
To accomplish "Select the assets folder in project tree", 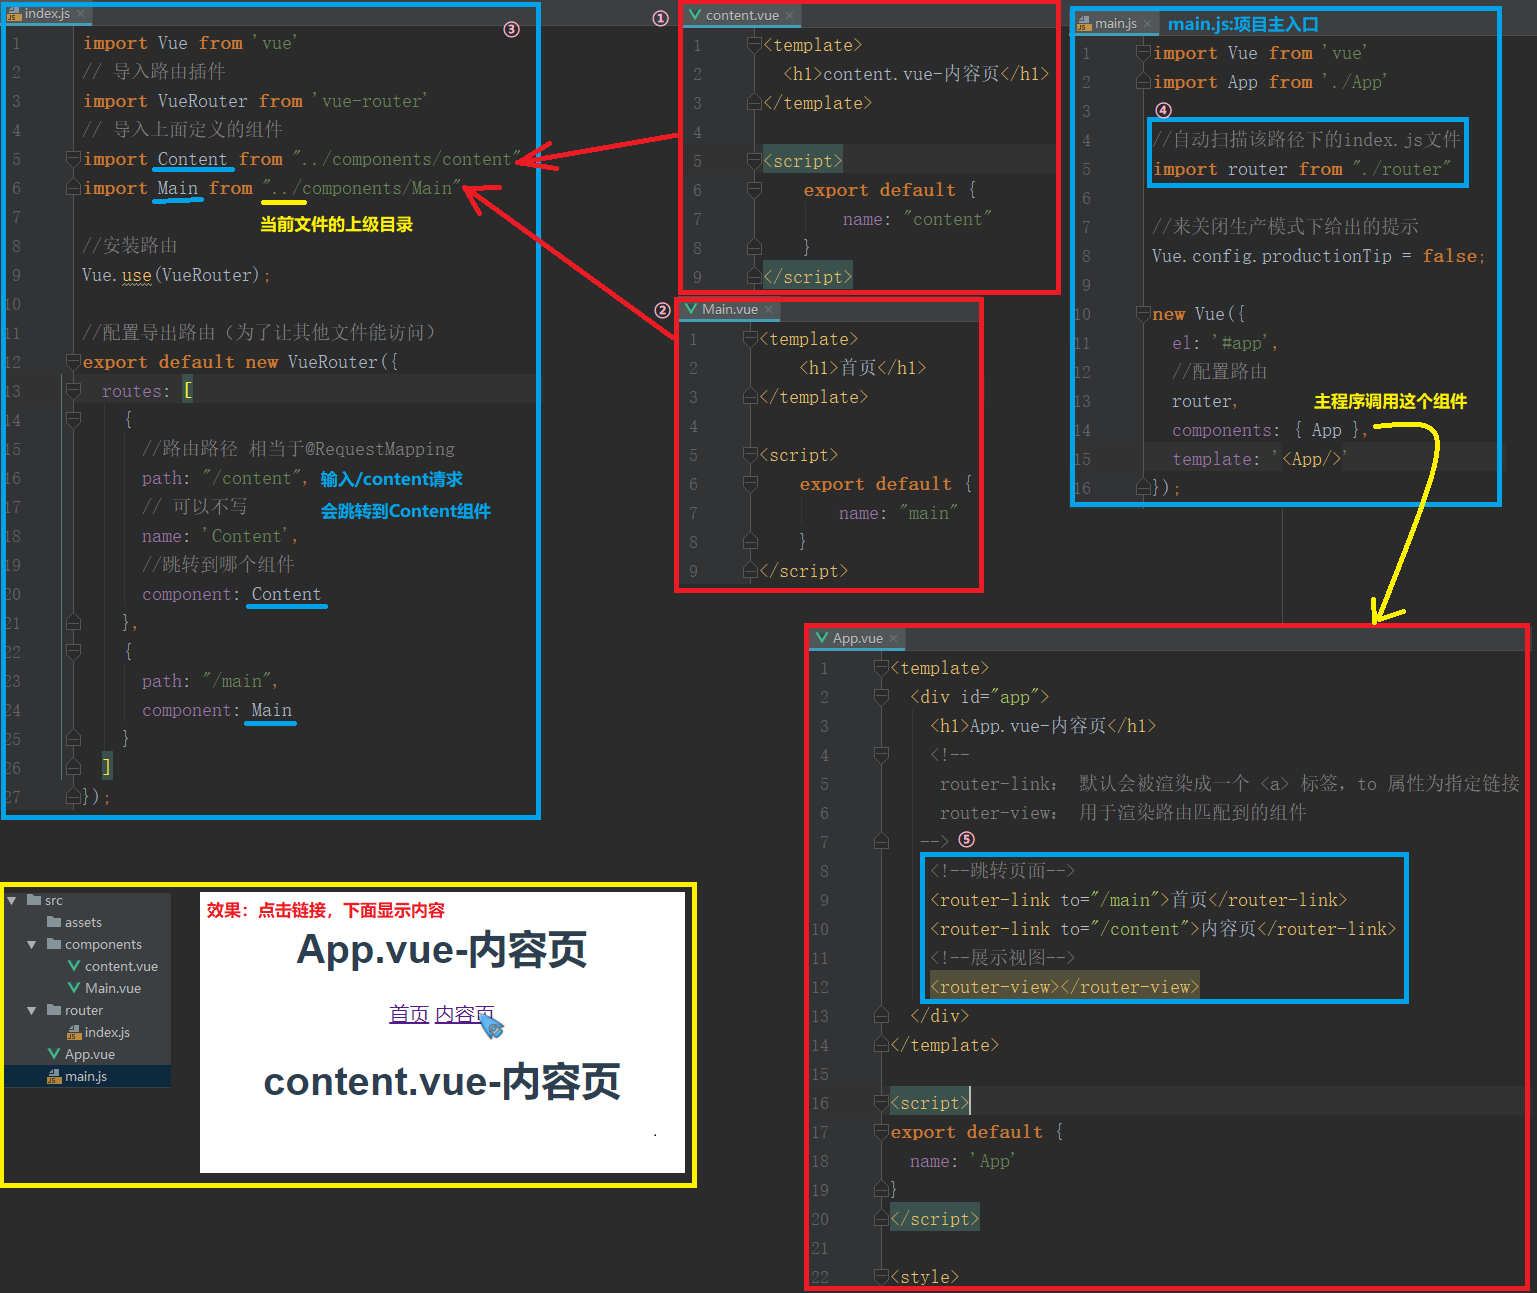I will pos(83,922).
